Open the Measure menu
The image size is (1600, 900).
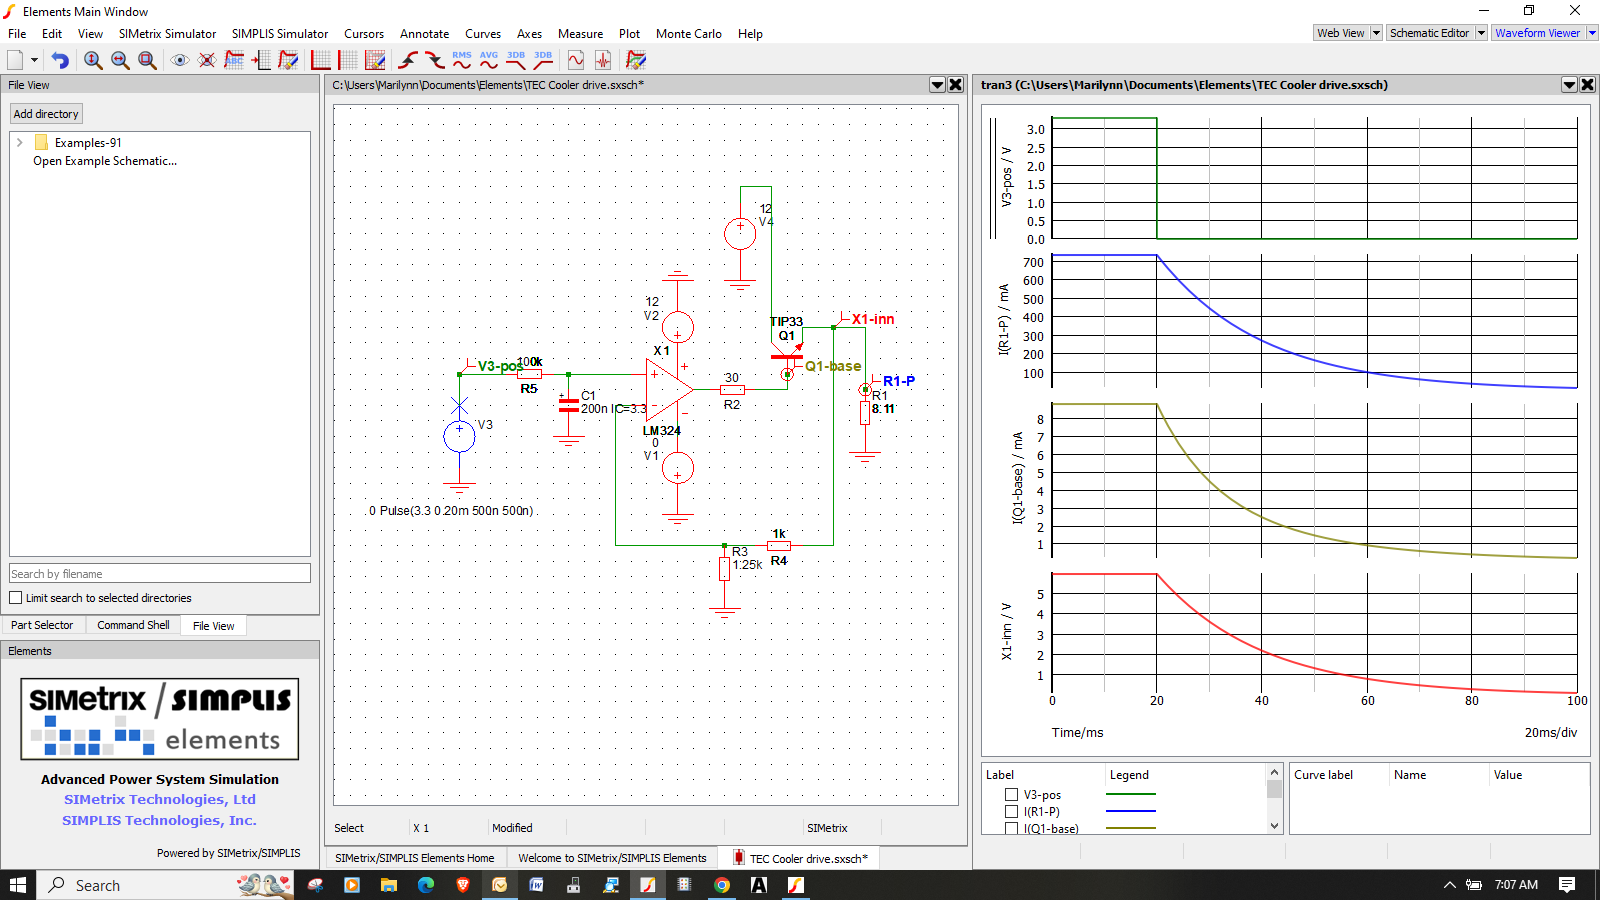pos(580,34)
